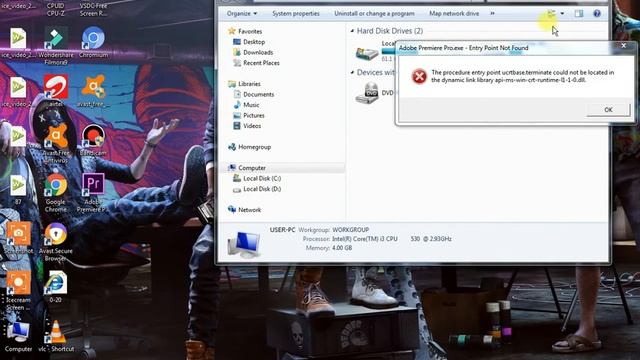Open the Organize dropdown menu
640x360 pixels.
point(242,13)
